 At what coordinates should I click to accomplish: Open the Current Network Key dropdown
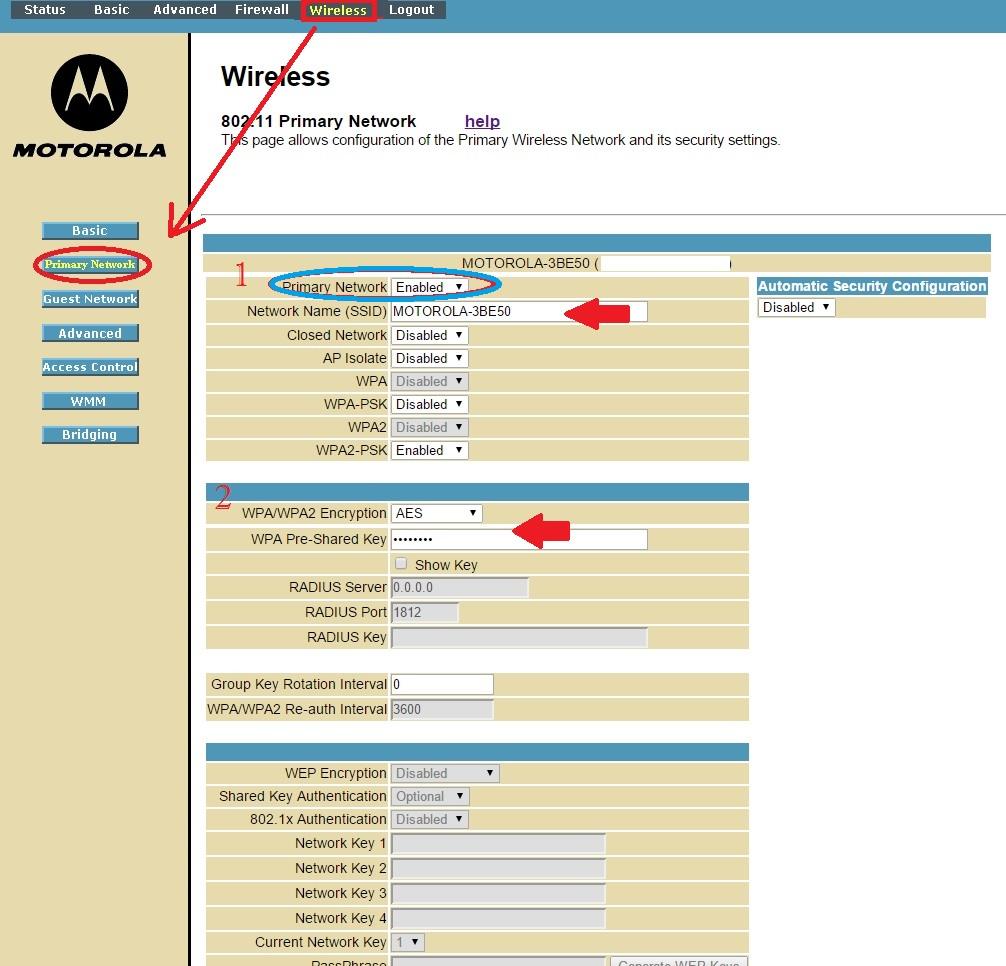tap(408, 942)
